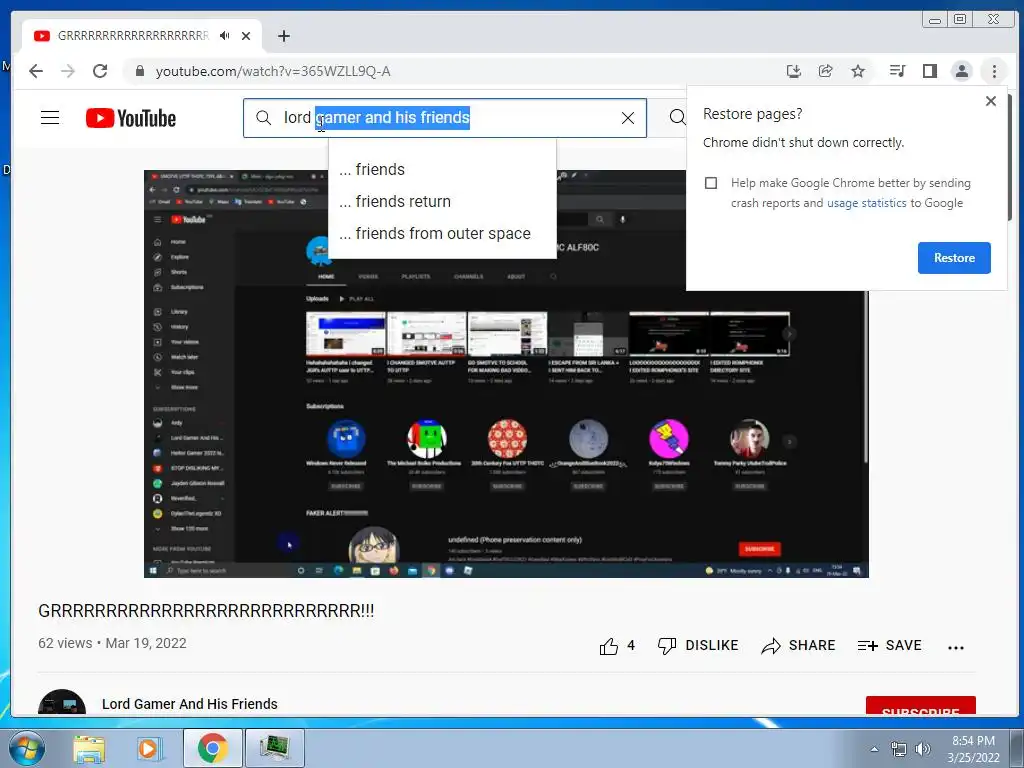Open Windows Explorer from taskbar
The height and width of the screenshot is (768, 1024).
tap(89, 748)
